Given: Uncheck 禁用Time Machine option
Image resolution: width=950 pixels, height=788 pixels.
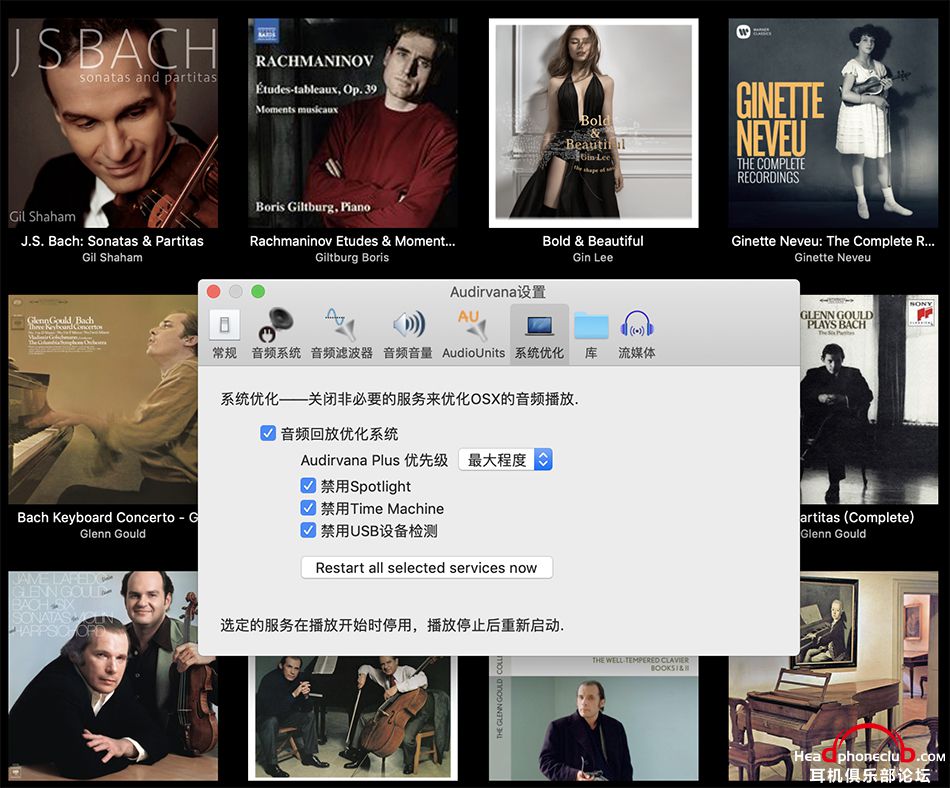Looking at the screenshot, I should tap(308, 508).
